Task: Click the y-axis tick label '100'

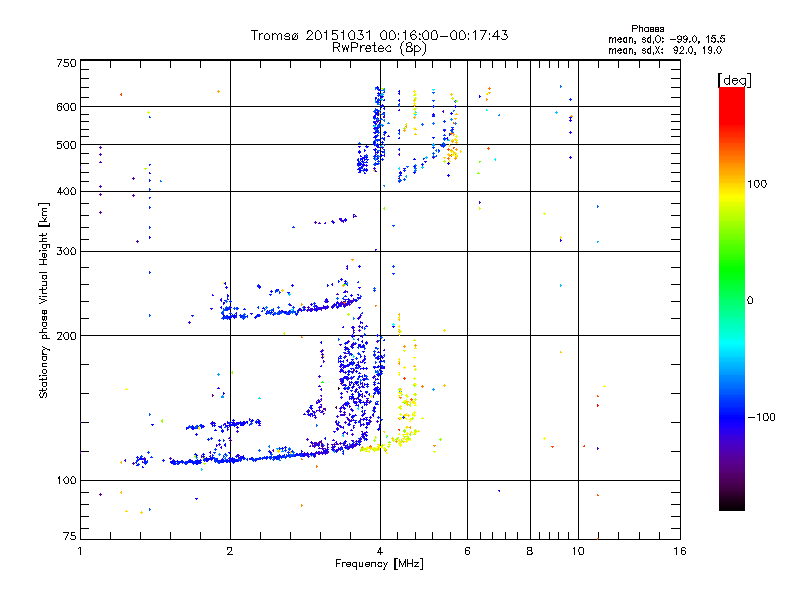Action: click(x=66, y=481)
